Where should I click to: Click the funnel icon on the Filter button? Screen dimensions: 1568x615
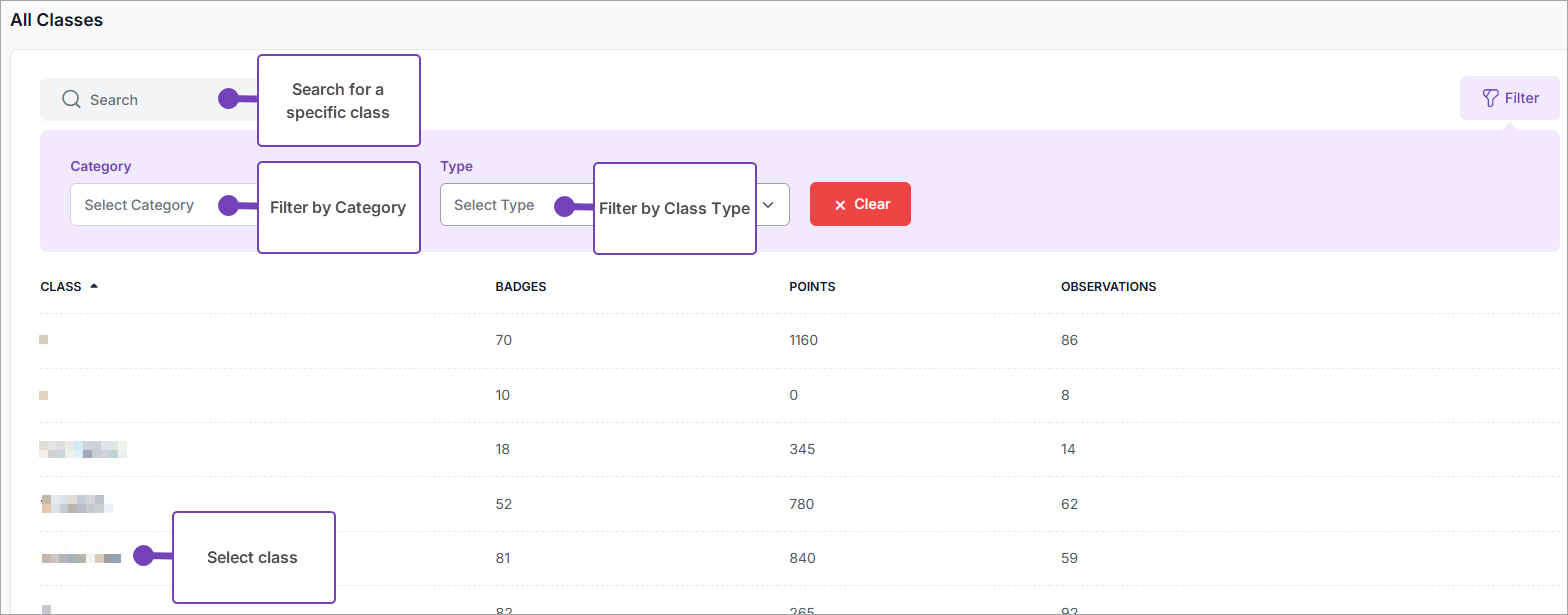pos(1490,98)
